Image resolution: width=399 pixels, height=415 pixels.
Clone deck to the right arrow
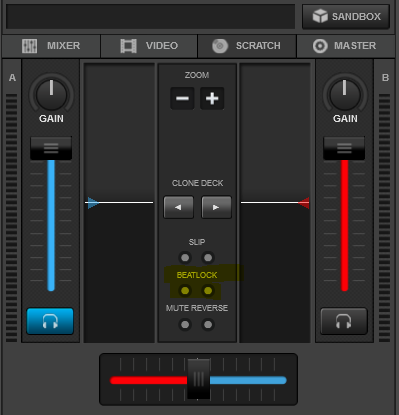click(x=216, y=207)
